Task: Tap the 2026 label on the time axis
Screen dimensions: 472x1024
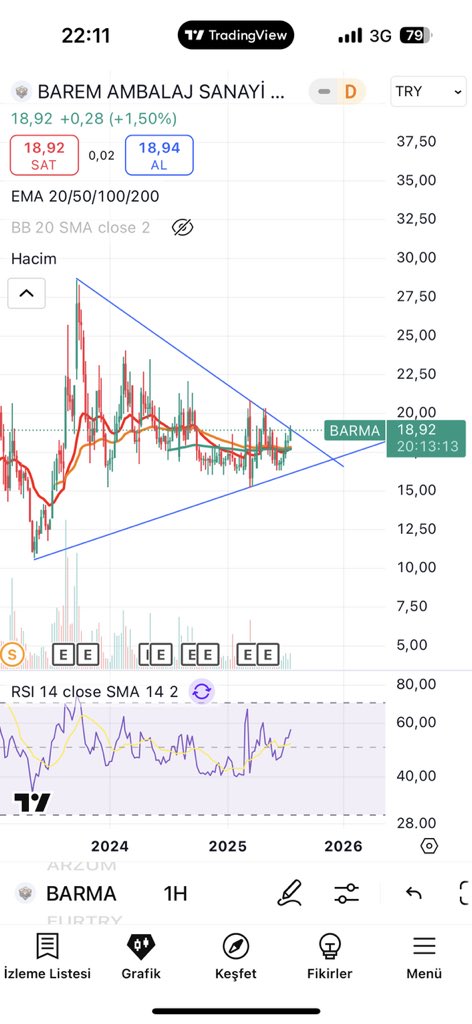Action: 343,846
